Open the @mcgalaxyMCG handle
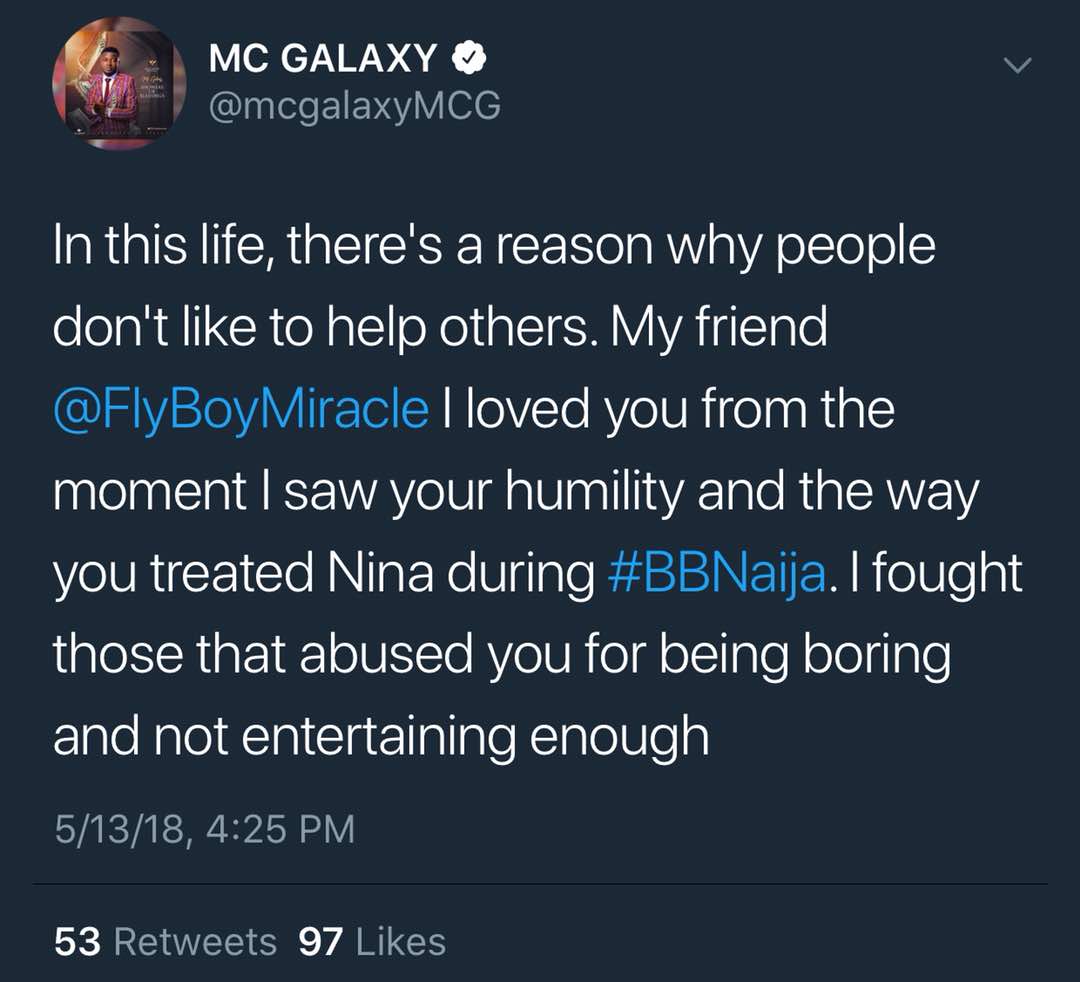Image resolution: width=1080 pixels, height=982 pixels. pos(355,107)
